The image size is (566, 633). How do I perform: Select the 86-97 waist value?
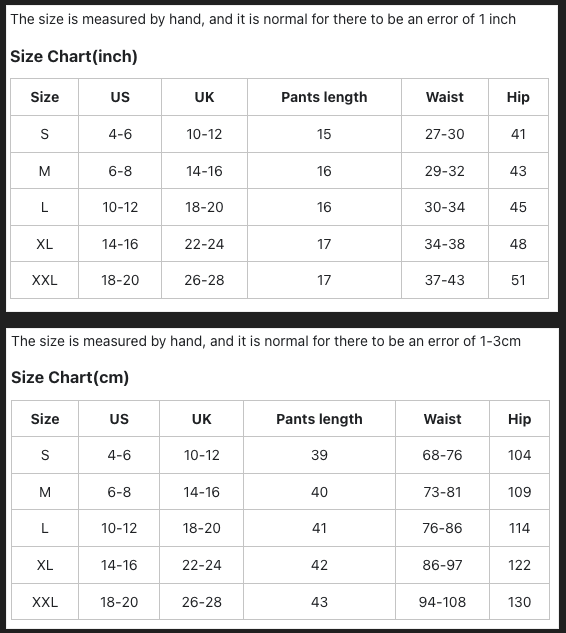tap(442, 565)
